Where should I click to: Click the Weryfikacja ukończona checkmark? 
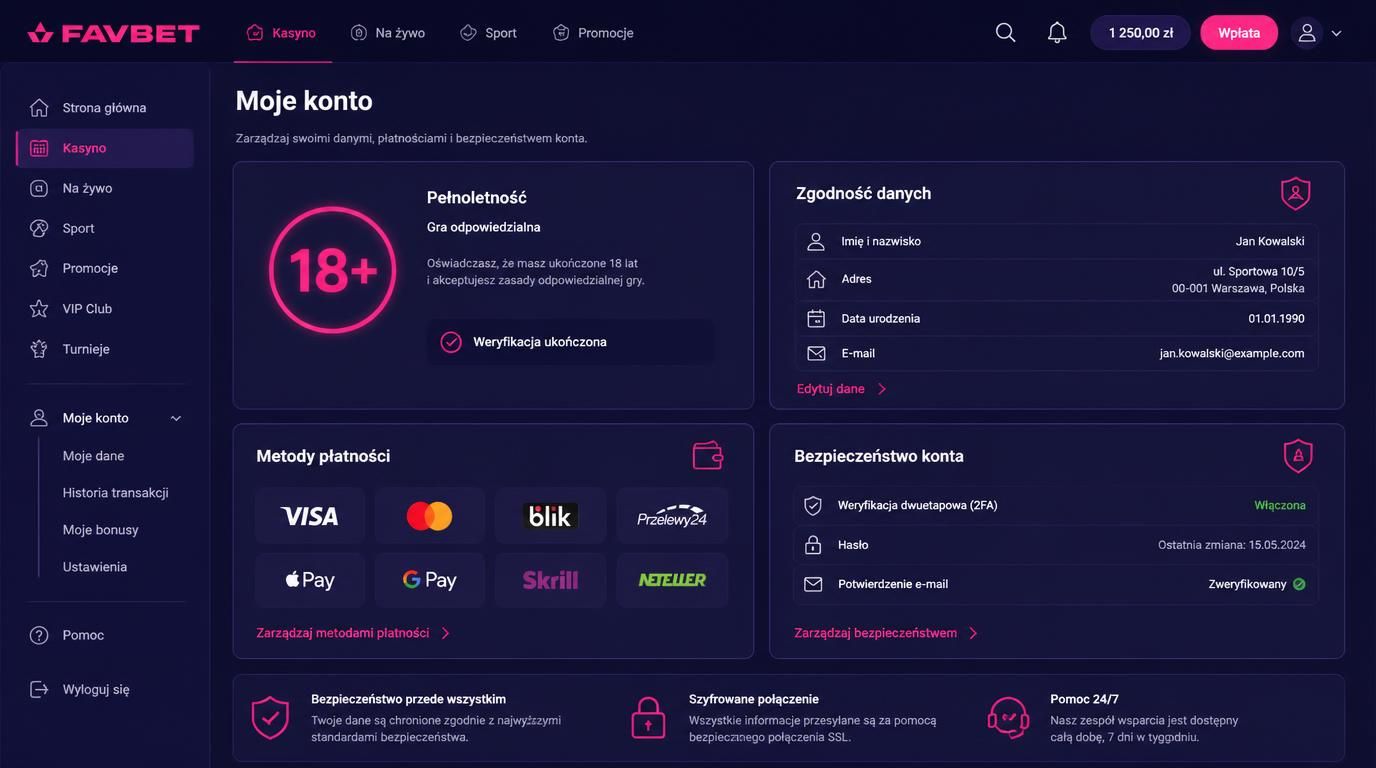(x=451, y=342)
